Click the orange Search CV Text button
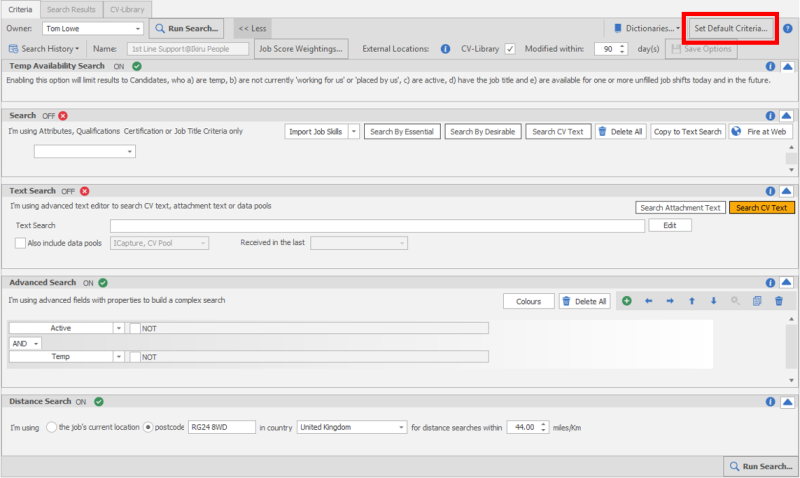The width and height of the screenshot is (800, 478). pos(760,208)
